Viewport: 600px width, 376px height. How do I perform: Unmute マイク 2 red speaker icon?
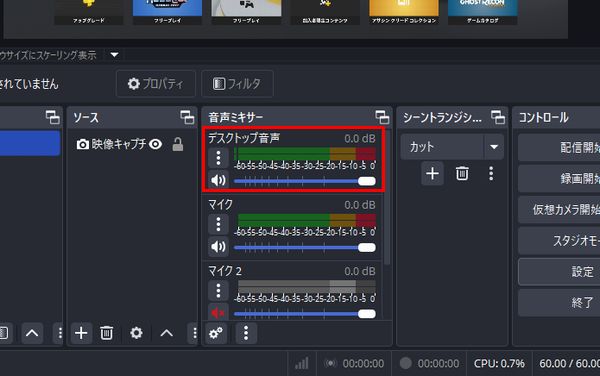pyautogui.click(x=218, y=313)
